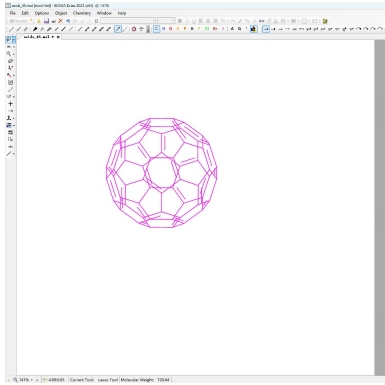Image resolution: width=385 pixels, height=385 pixels.
Task: Click the fullerene structure on the canvas
Action: coord(162,173)
